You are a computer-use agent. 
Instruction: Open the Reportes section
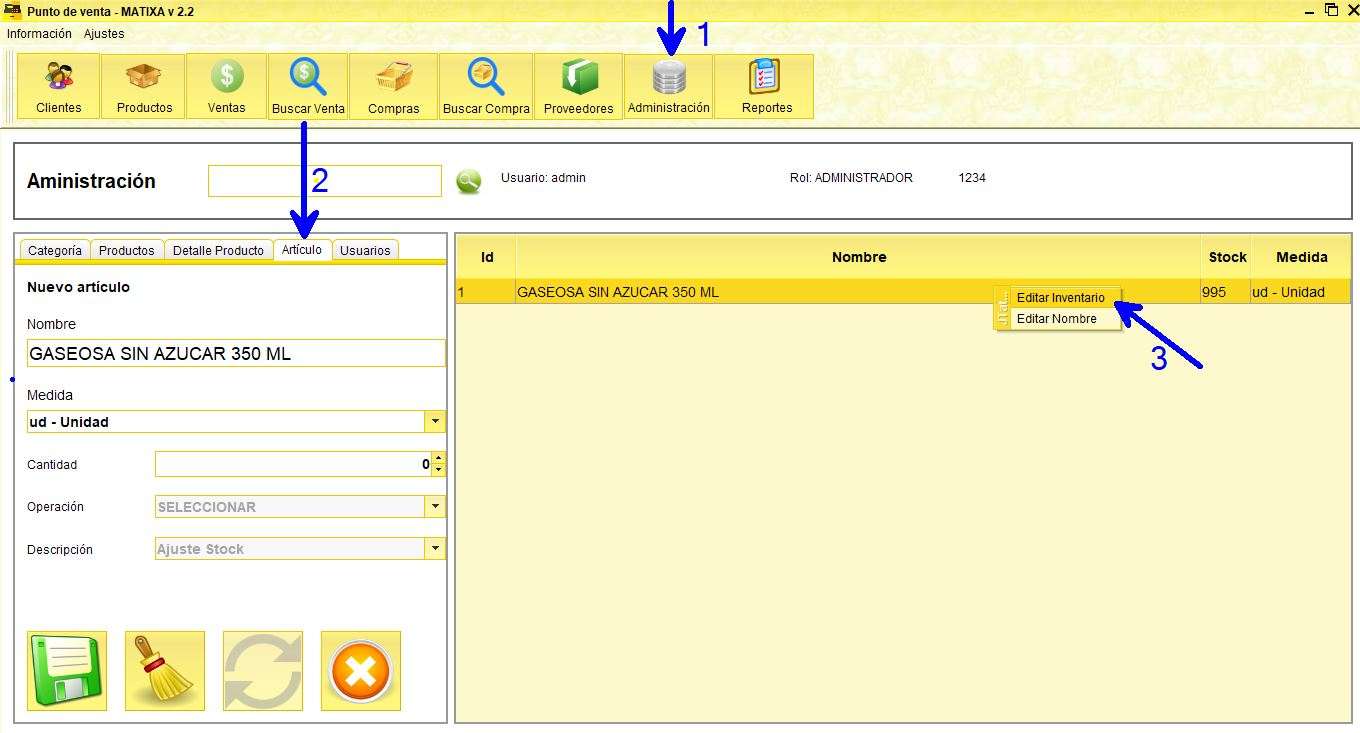point(763,85)
